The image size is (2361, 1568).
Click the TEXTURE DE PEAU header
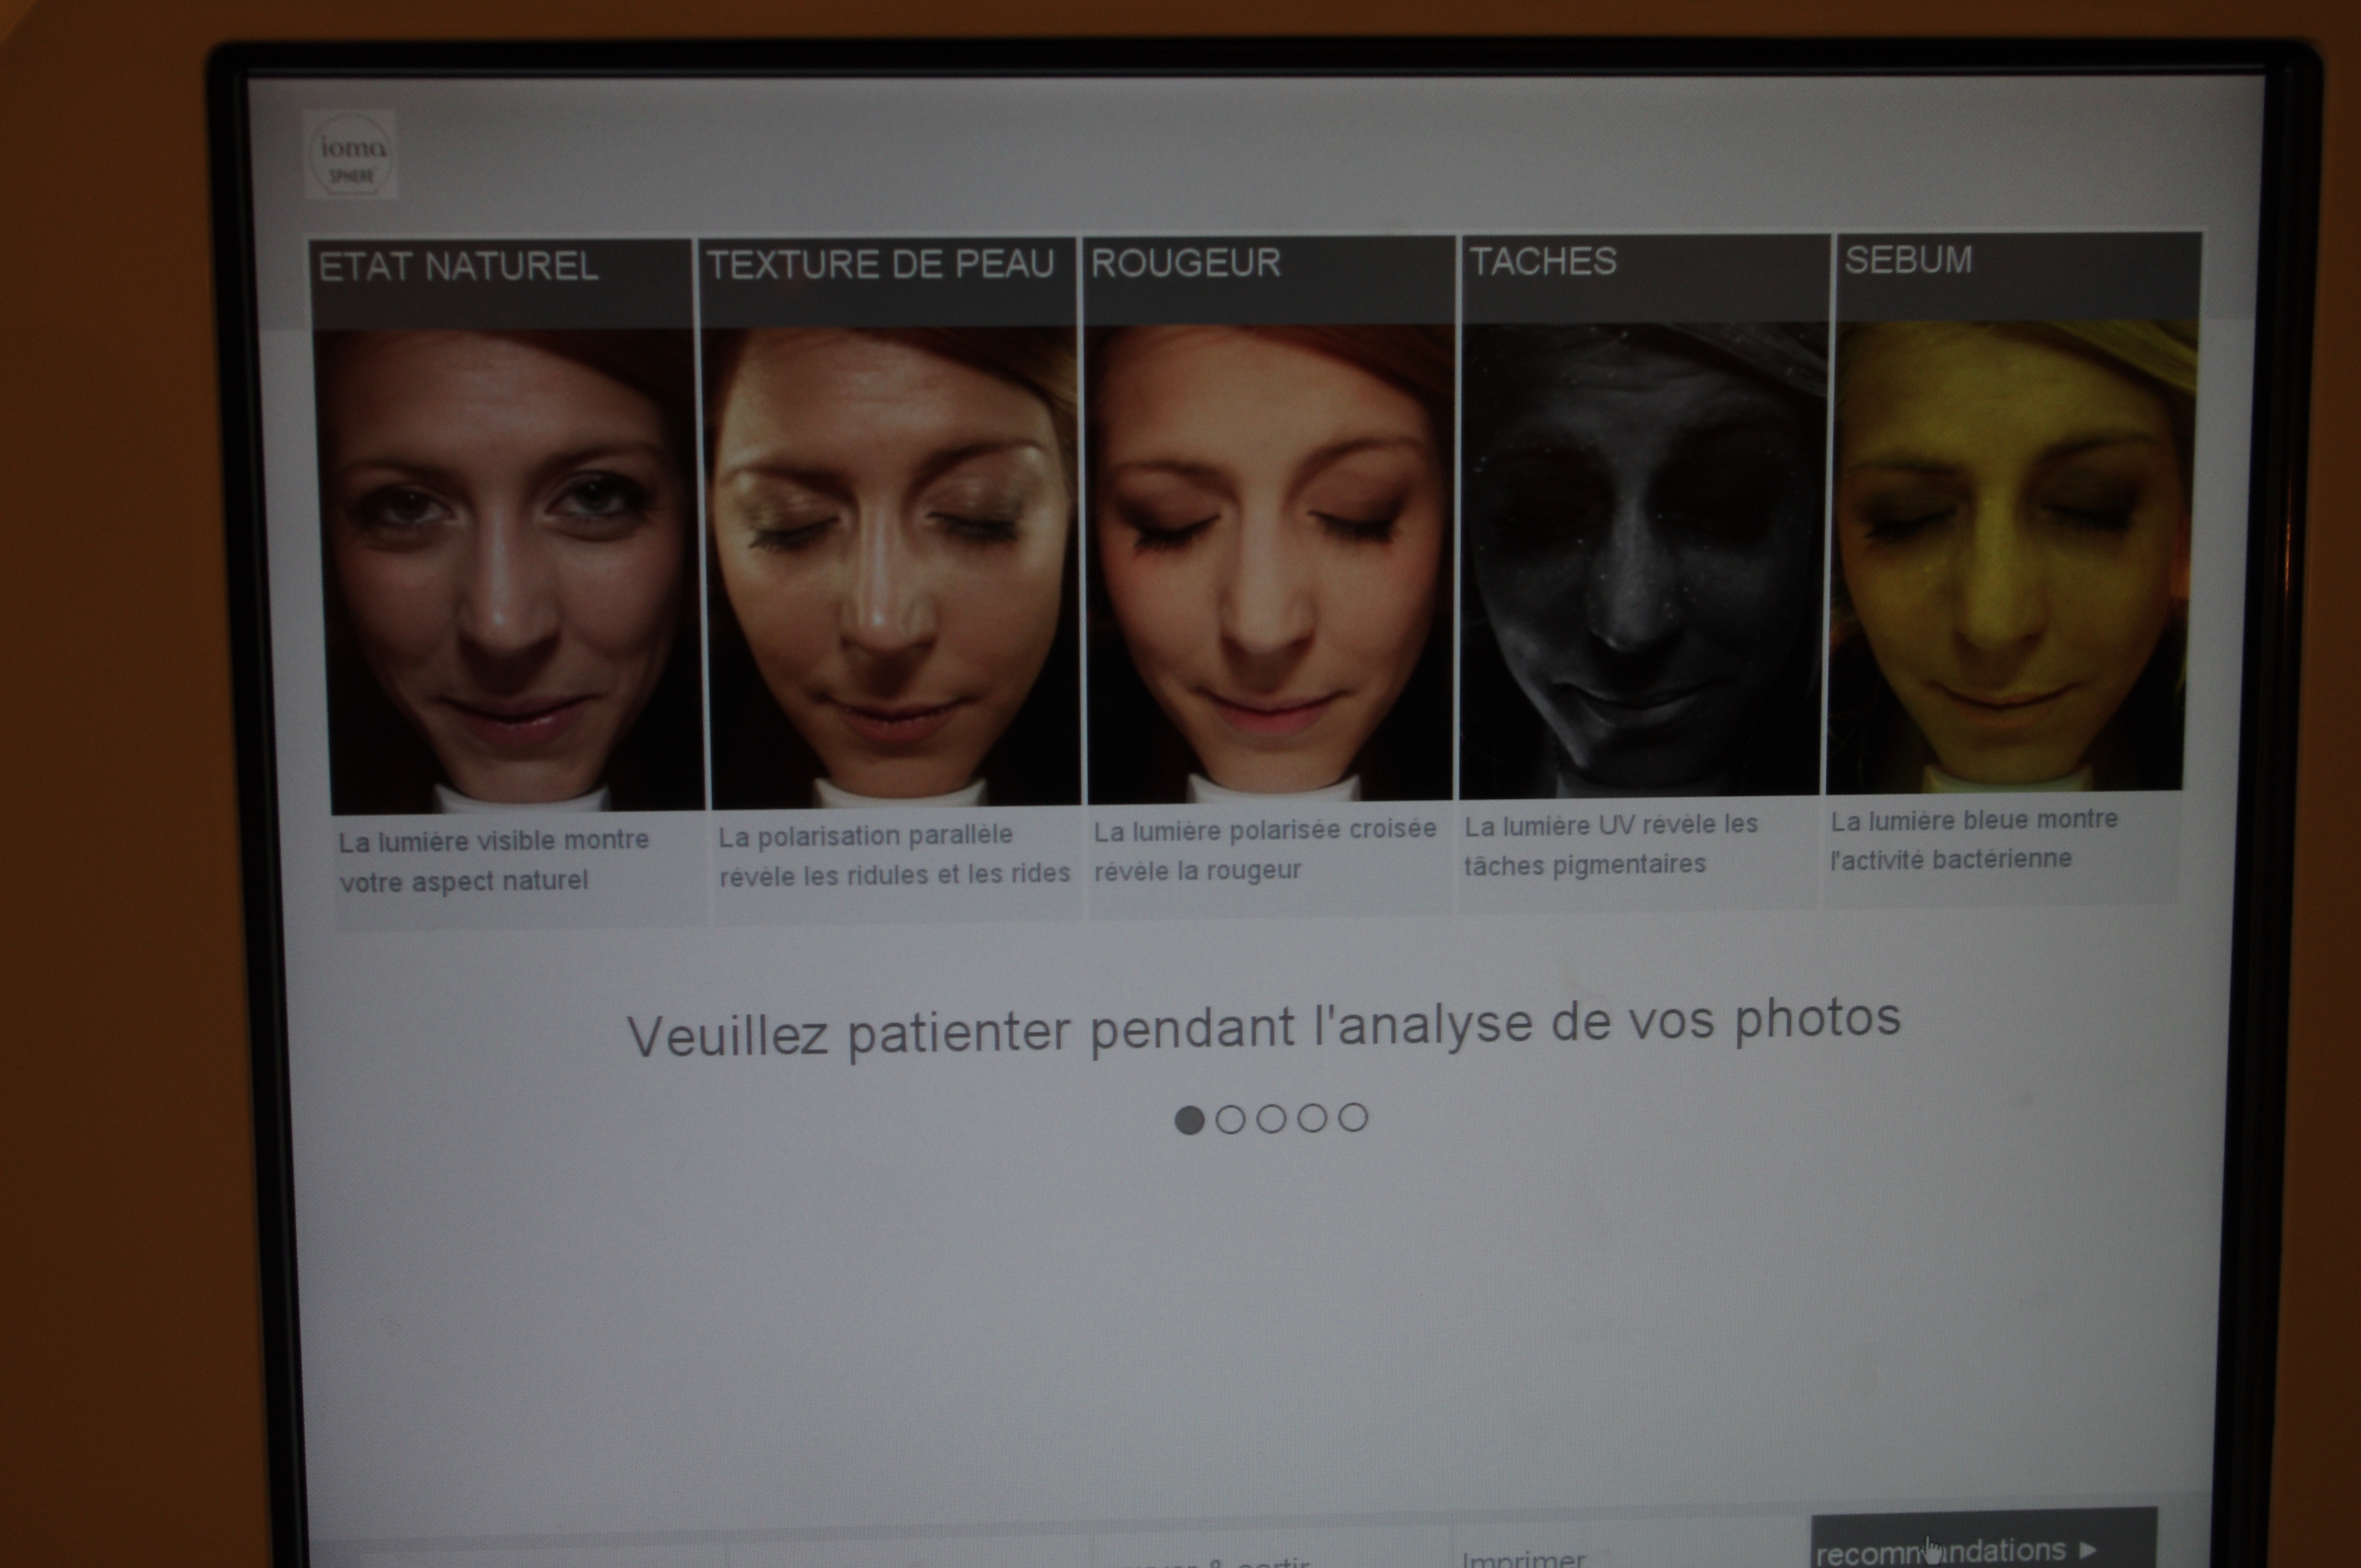(880, 265)
